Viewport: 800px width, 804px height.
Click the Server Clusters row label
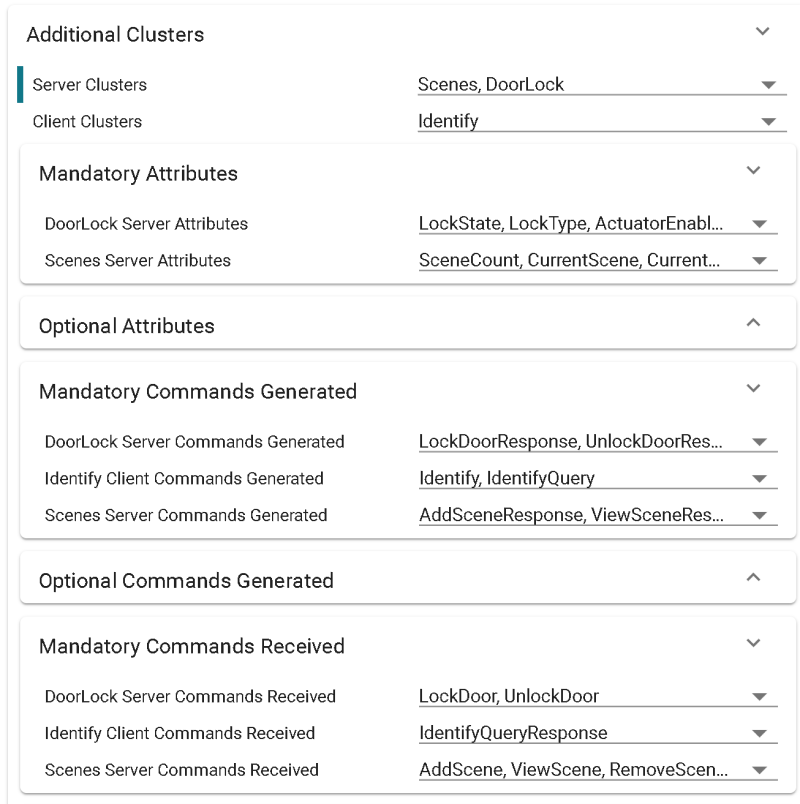[89, 85]
